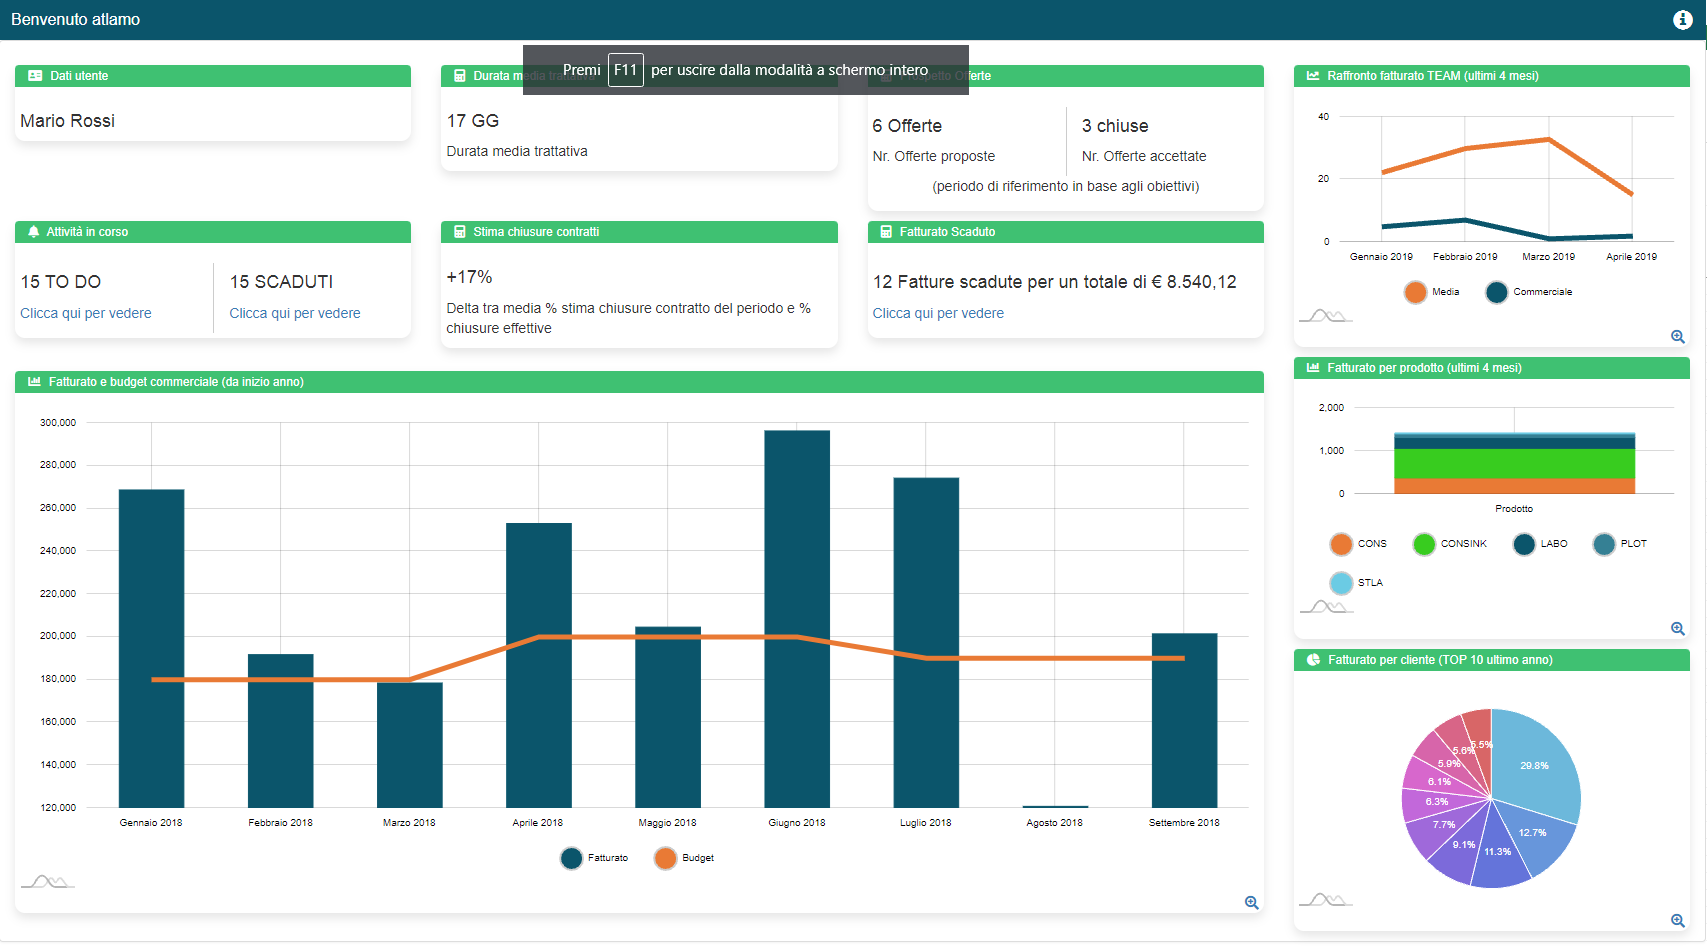The image size is (1707, 947).
Task: Click the 3 chiuse value
Action: coord(1115,126)
